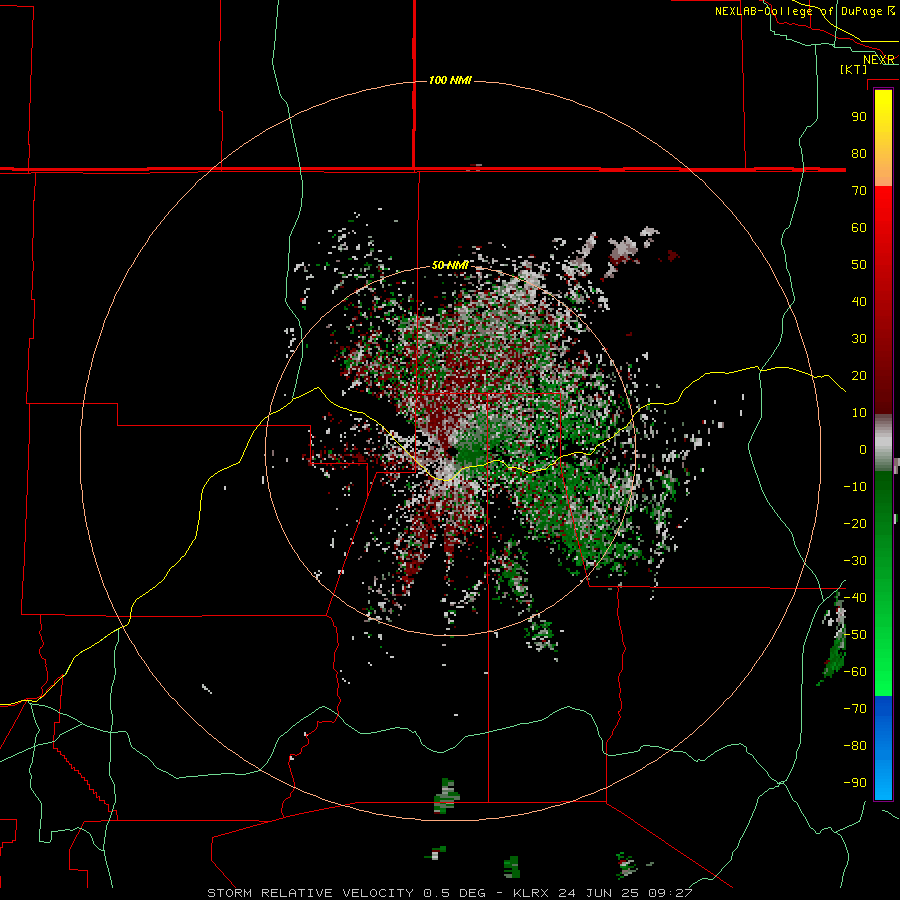Click the -70 value on velocity scale
This screenshot has width=900, height=900.
(855, 709)
